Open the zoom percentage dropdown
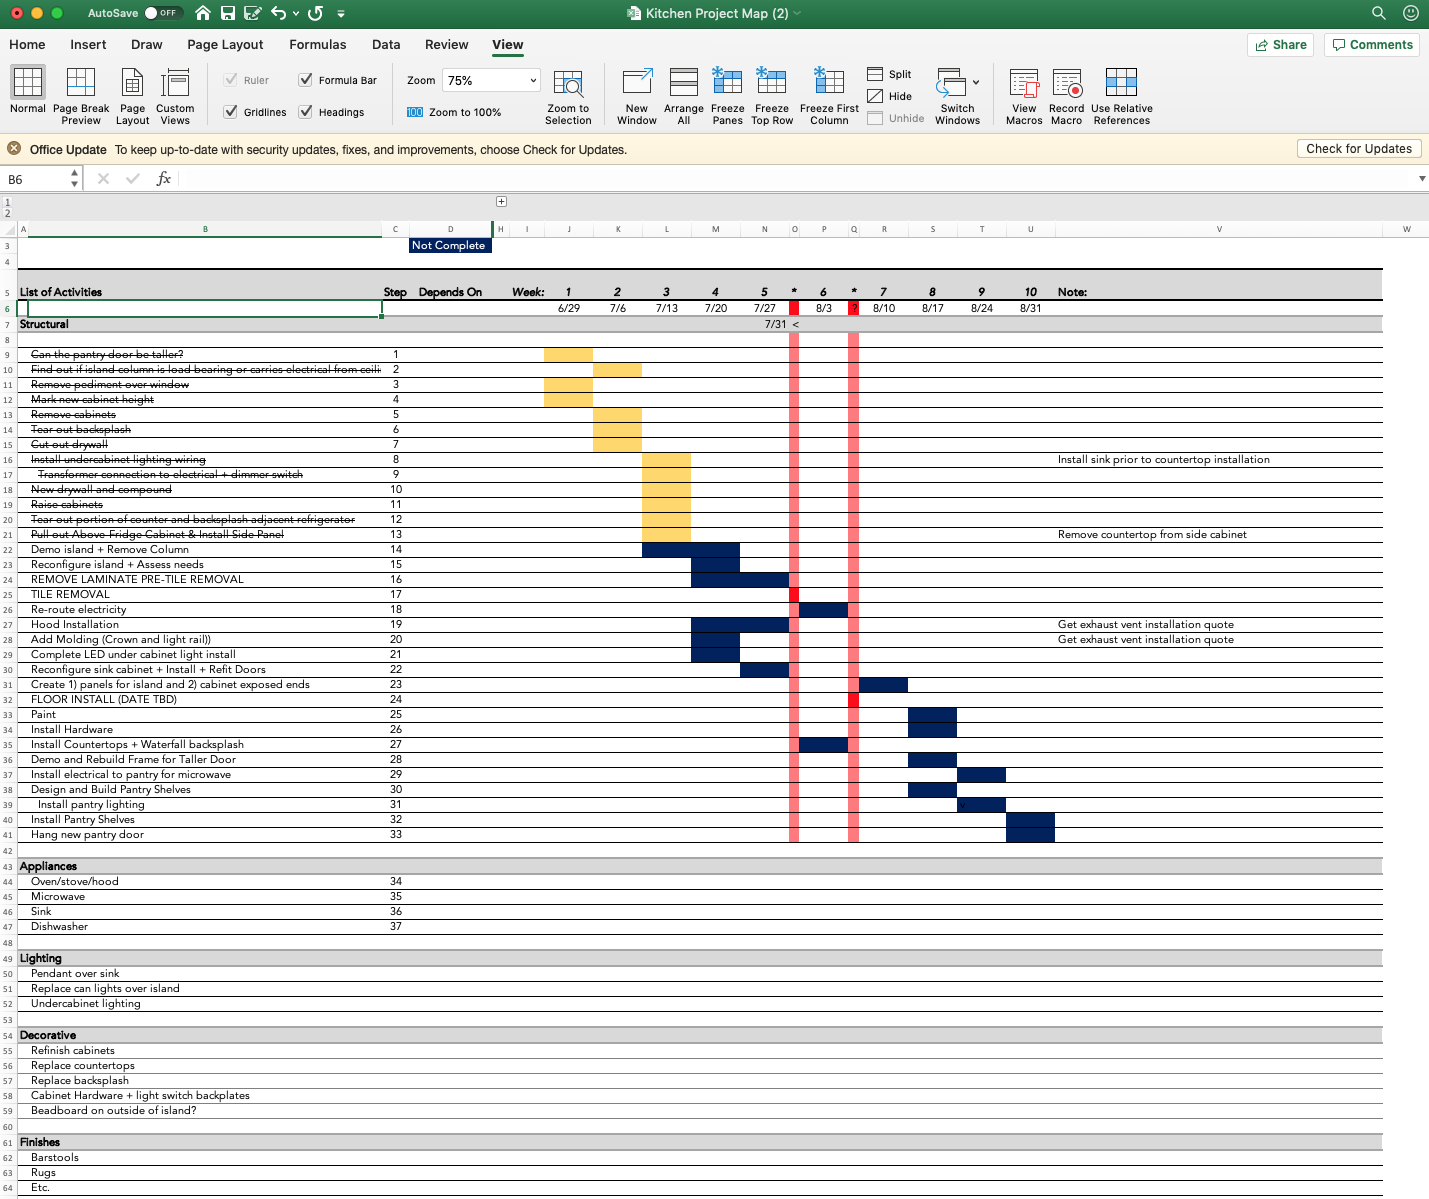1429x1199 pixels. coord(533,81)
